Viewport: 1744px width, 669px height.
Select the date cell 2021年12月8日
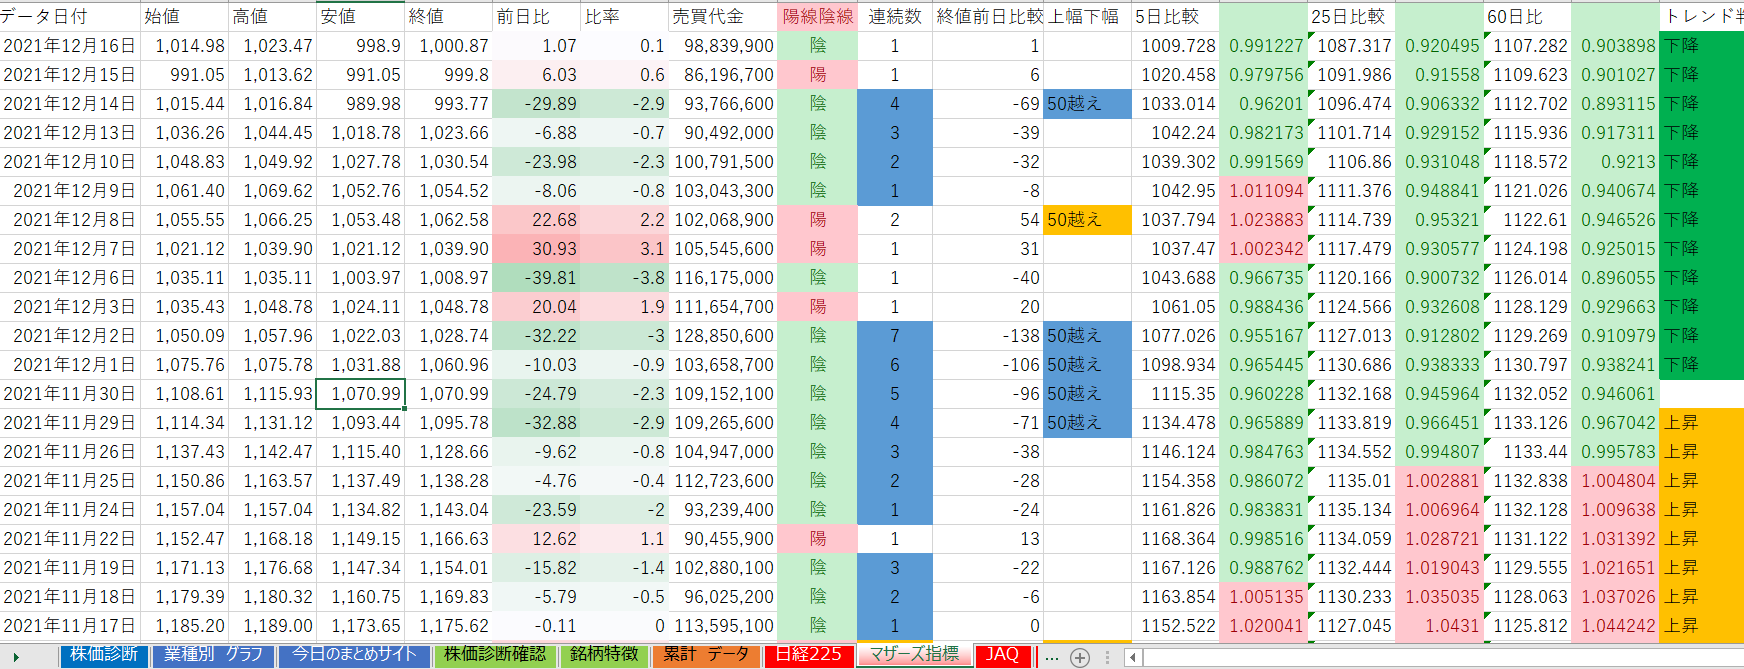[x=70, y=220]
